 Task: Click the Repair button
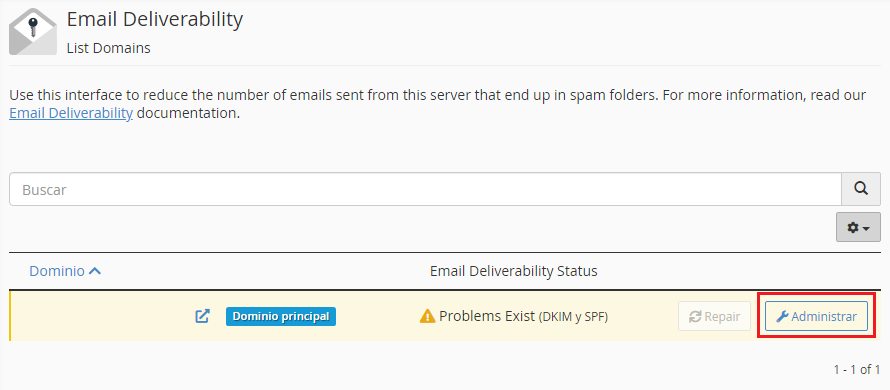tap(715, 316)
